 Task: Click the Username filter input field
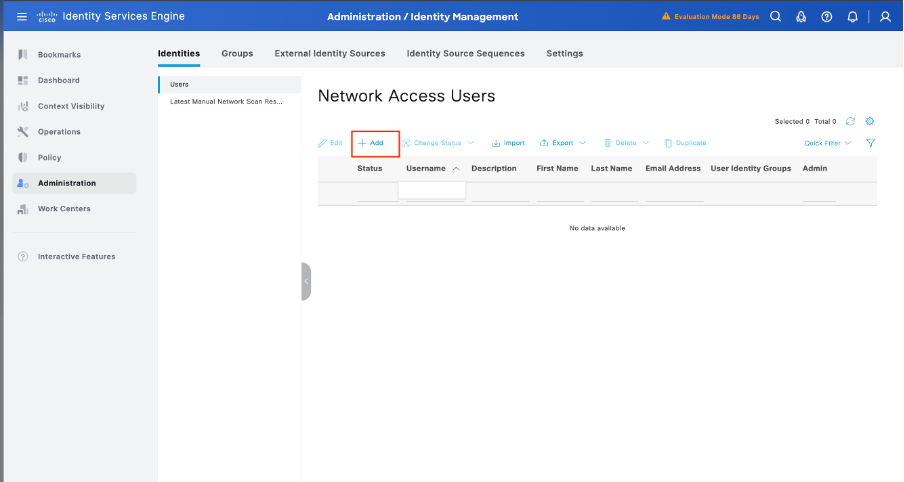click(432, 191)
